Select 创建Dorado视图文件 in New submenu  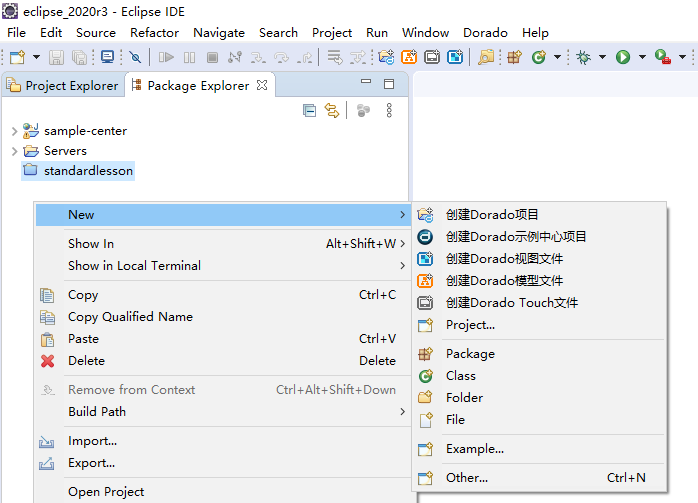[x=539, y=259]
